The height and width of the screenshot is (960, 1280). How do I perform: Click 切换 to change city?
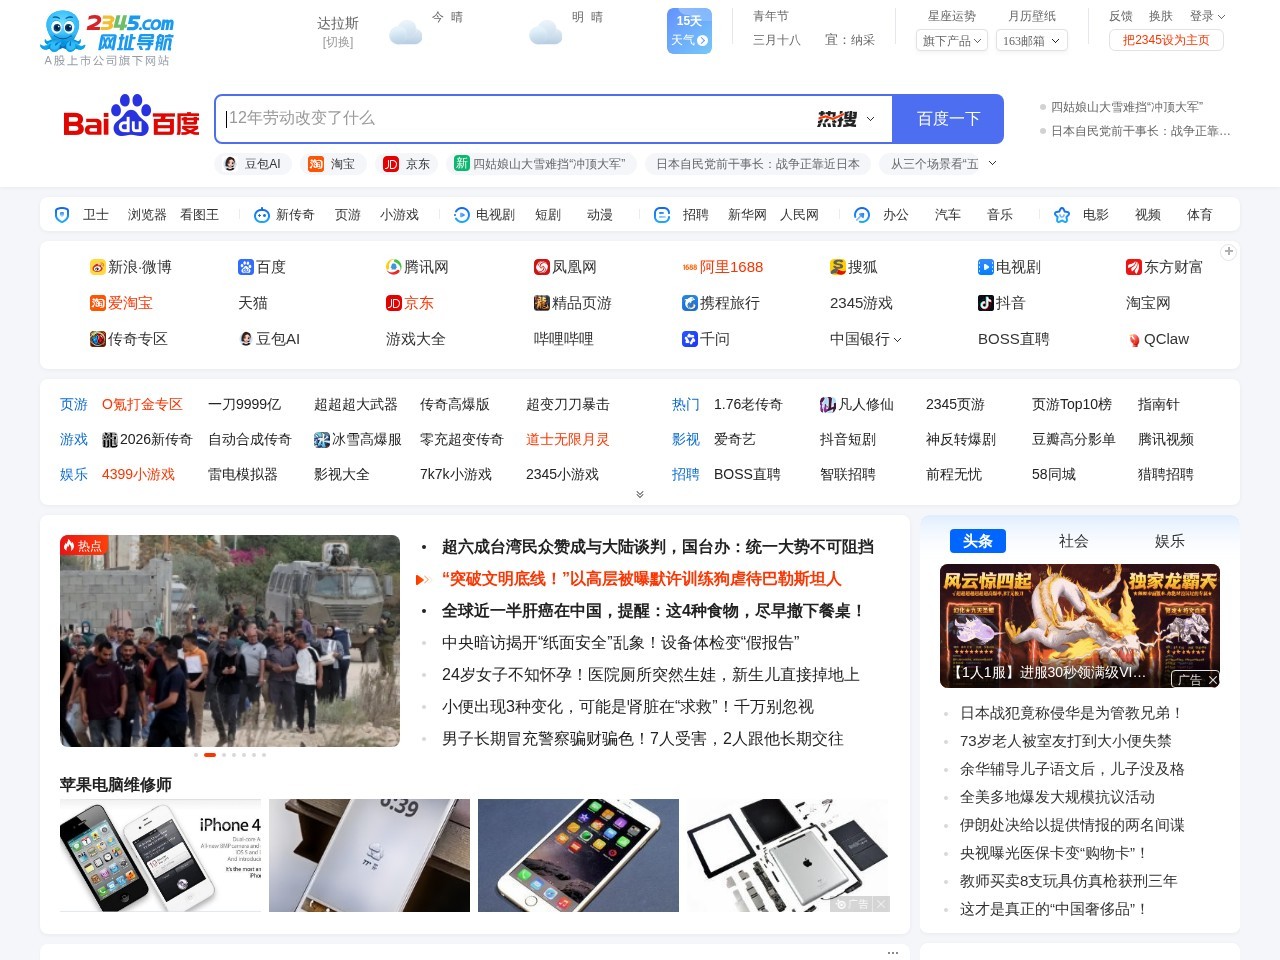point(338,42)
